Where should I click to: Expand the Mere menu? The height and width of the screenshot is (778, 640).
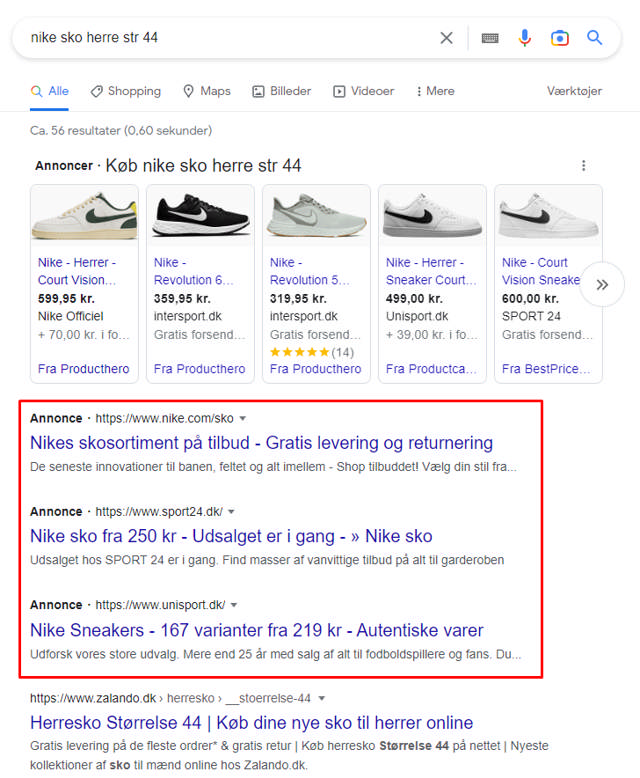click(x=435, y=91)
